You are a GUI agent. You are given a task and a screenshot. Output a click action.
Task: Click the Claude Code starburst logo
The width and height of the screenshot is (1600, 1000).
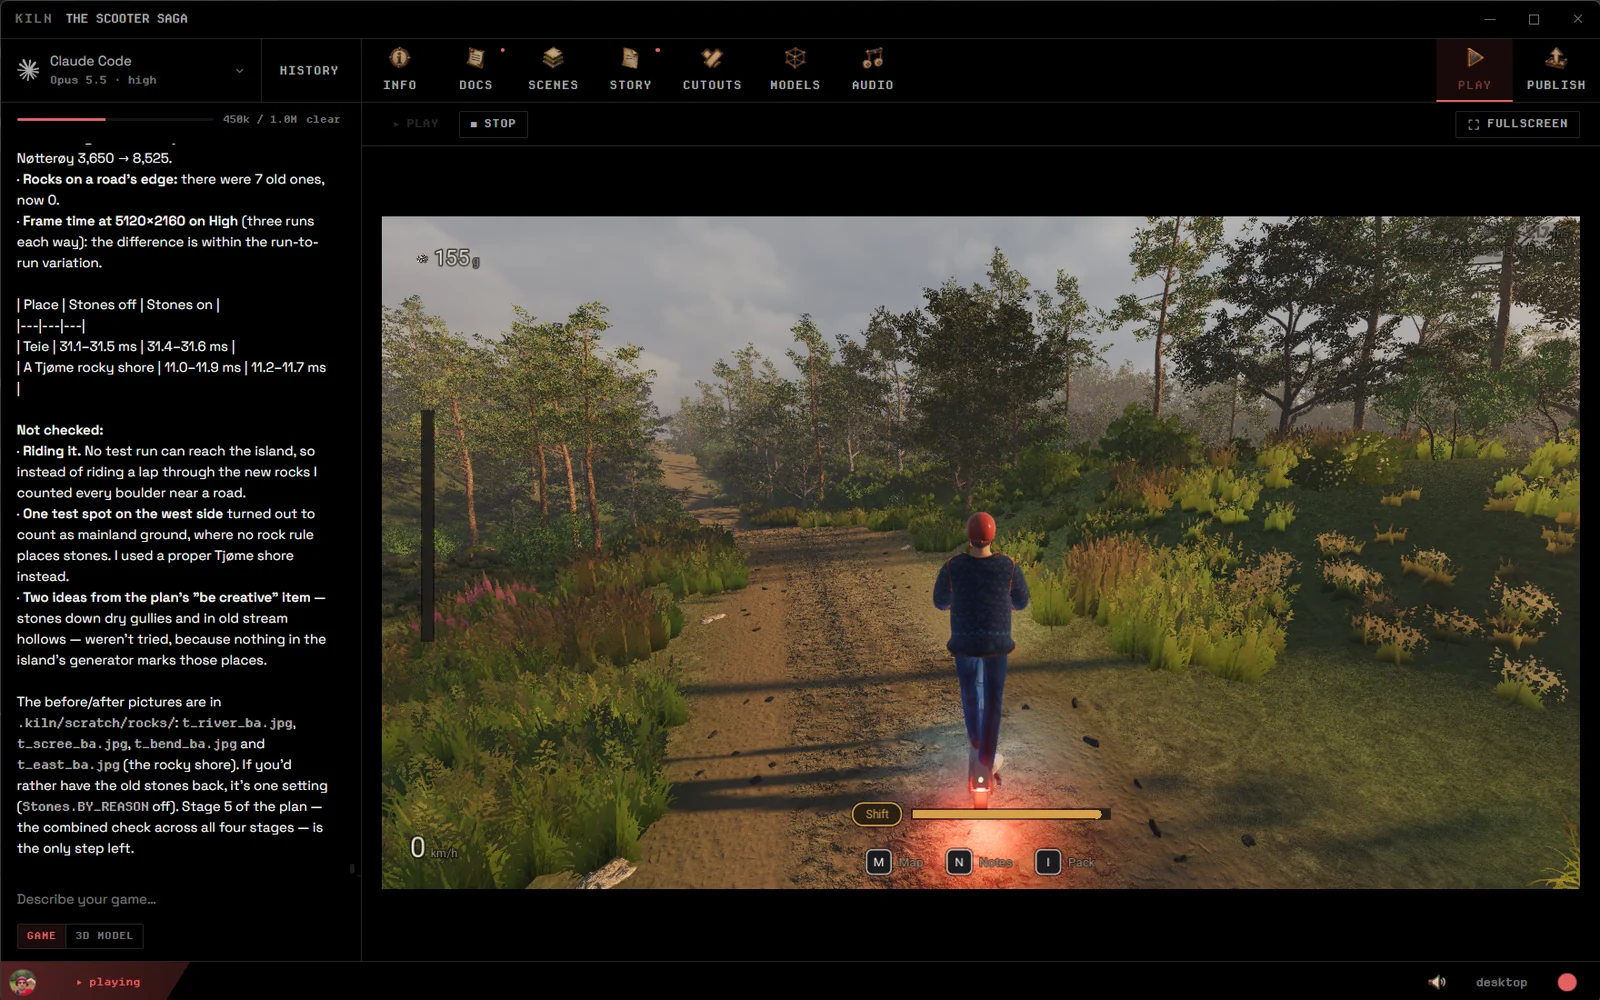28,70
